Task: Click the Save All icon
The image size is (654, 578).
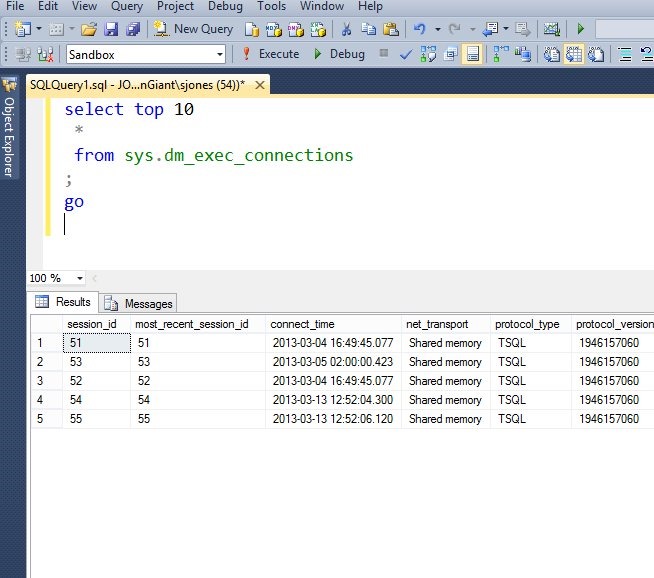Action: click(132, 29)
